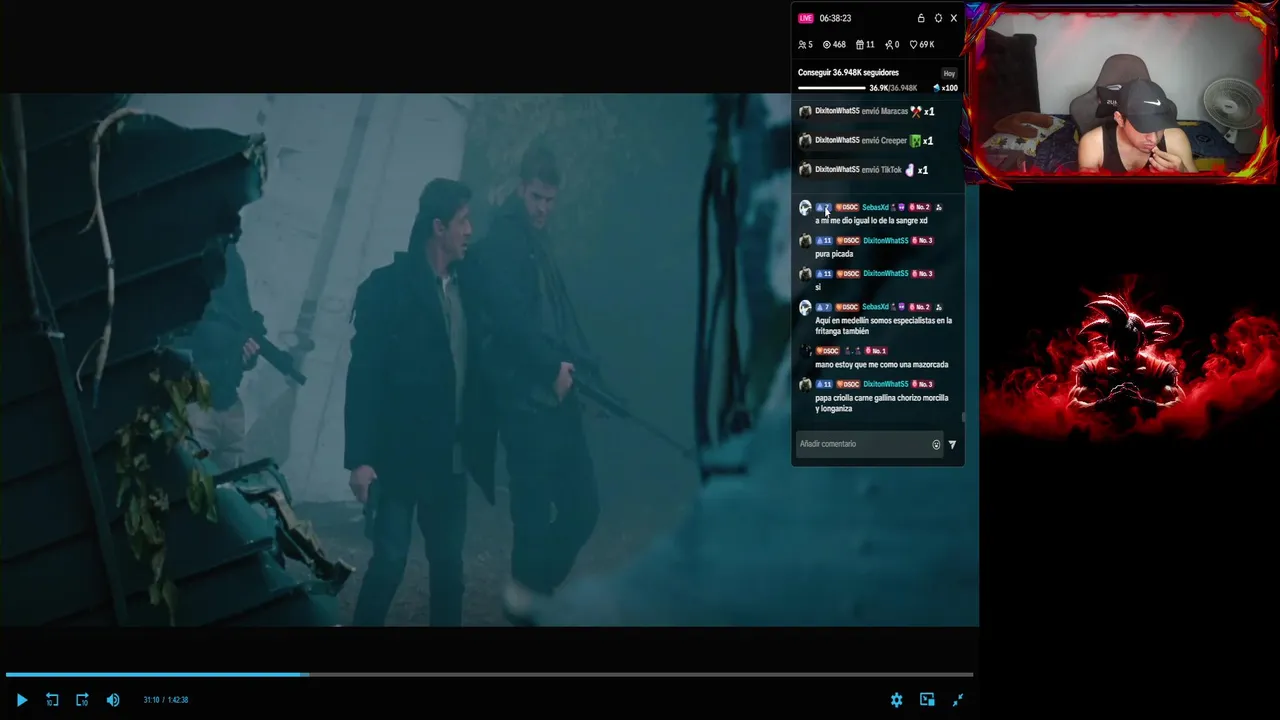Click the chat scrollbar handle
The width and height of the screenshot is (1280, 720).
click(963, 417)
